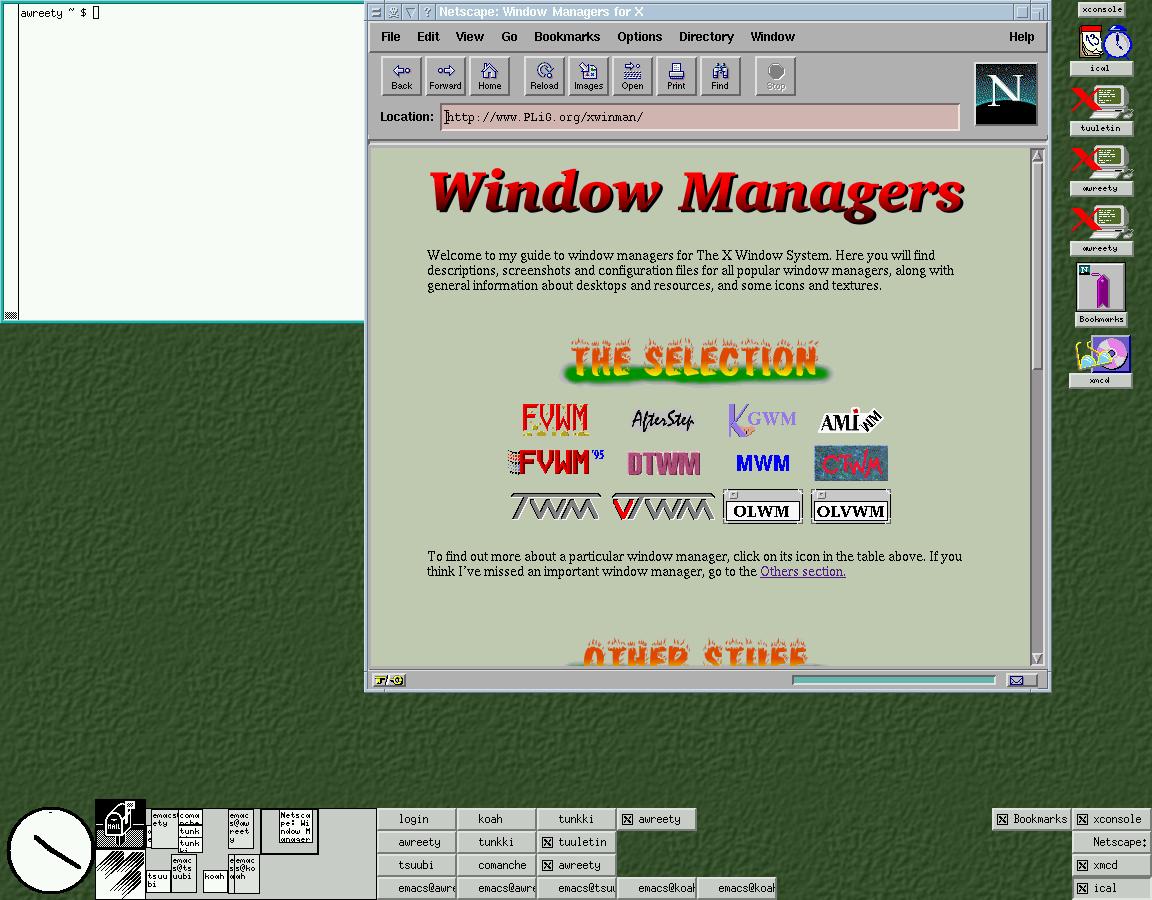Open the VTWM logo link

tap(663, 507)
